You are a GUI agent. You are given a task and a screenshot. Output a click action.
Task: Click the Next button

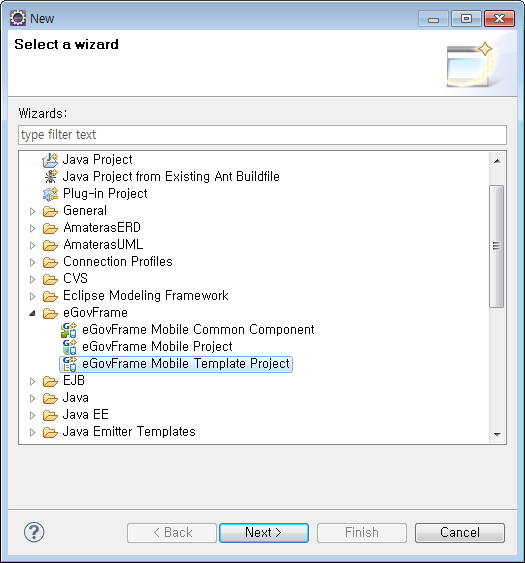264,532
